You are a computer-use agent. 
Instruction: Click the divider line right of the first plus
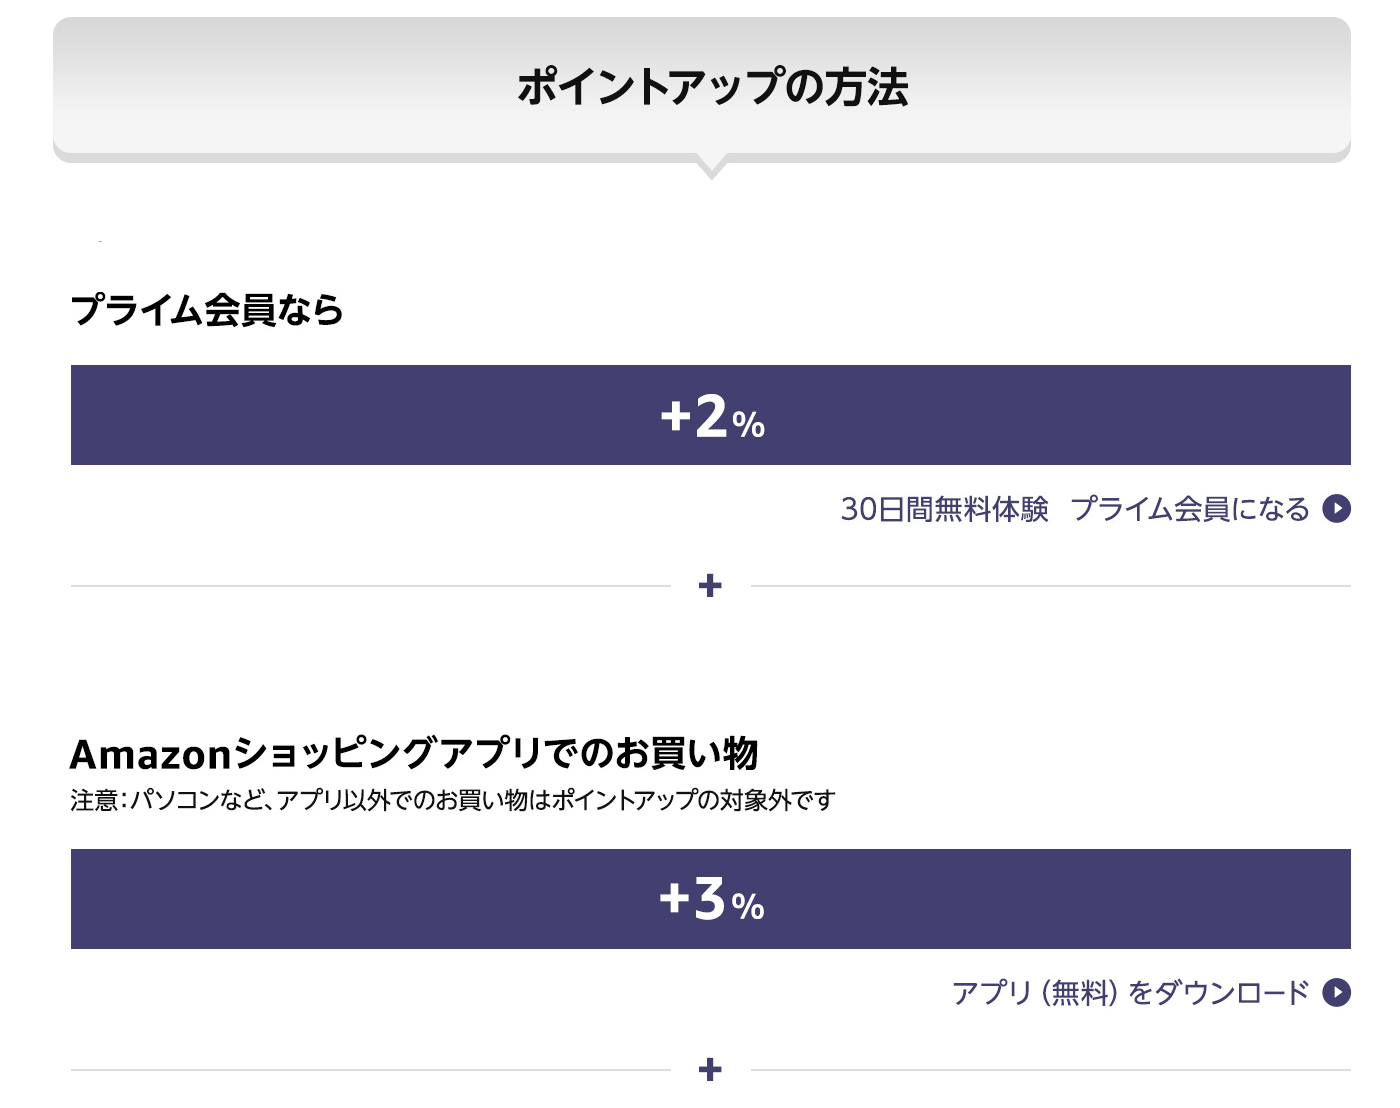[1050, 586]
